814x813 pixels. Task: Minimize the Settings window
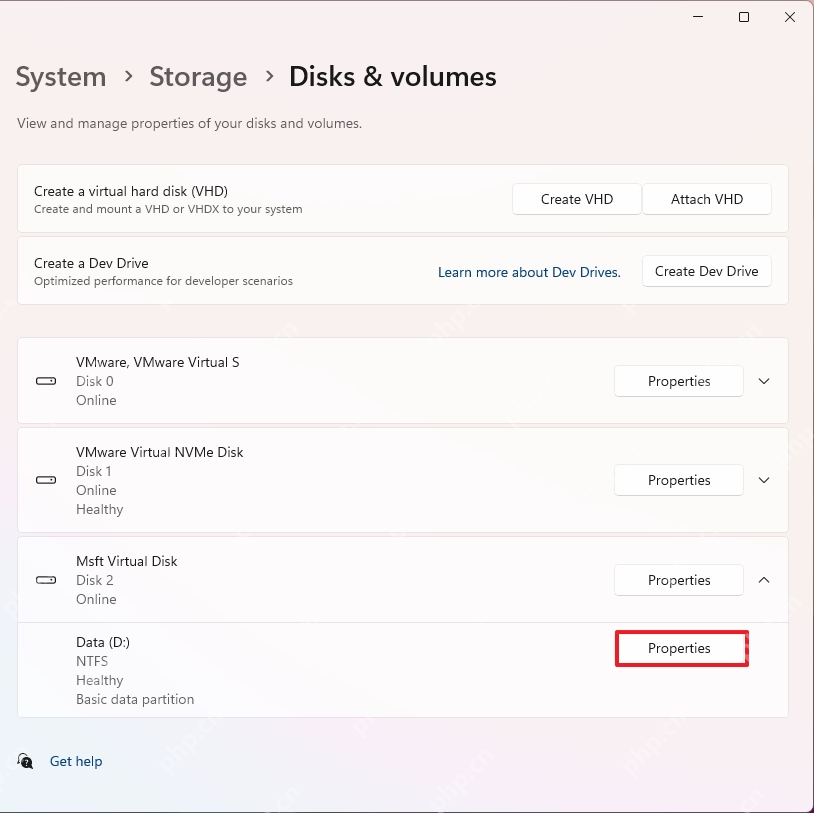pos(698,17)
